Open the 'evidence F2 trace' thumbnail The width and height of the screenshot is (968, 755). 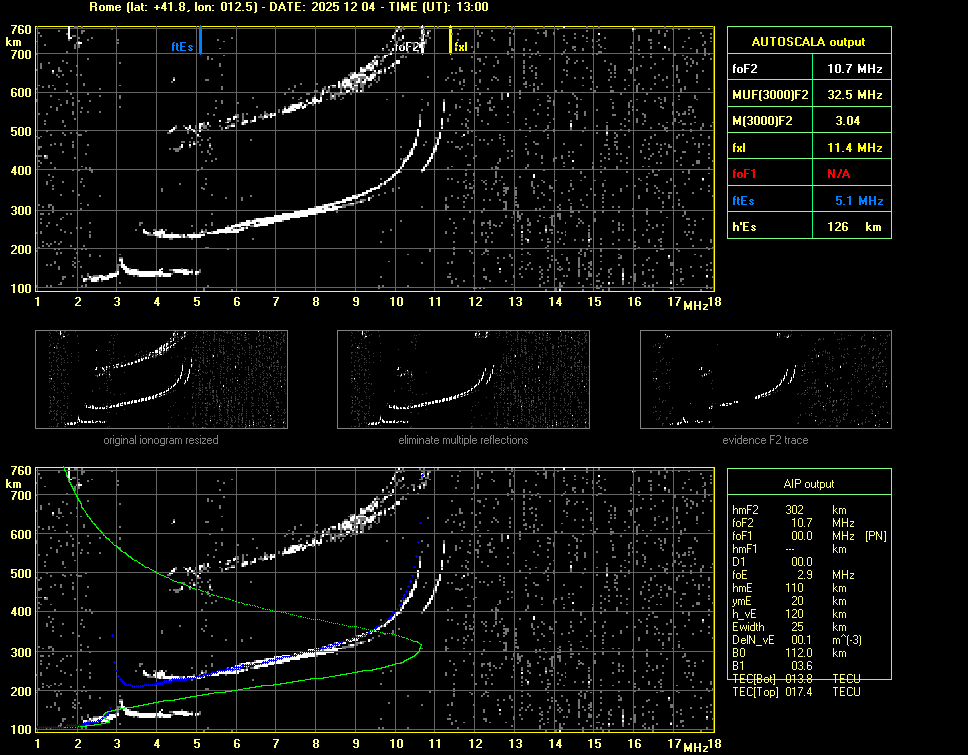tap(765, 381)
